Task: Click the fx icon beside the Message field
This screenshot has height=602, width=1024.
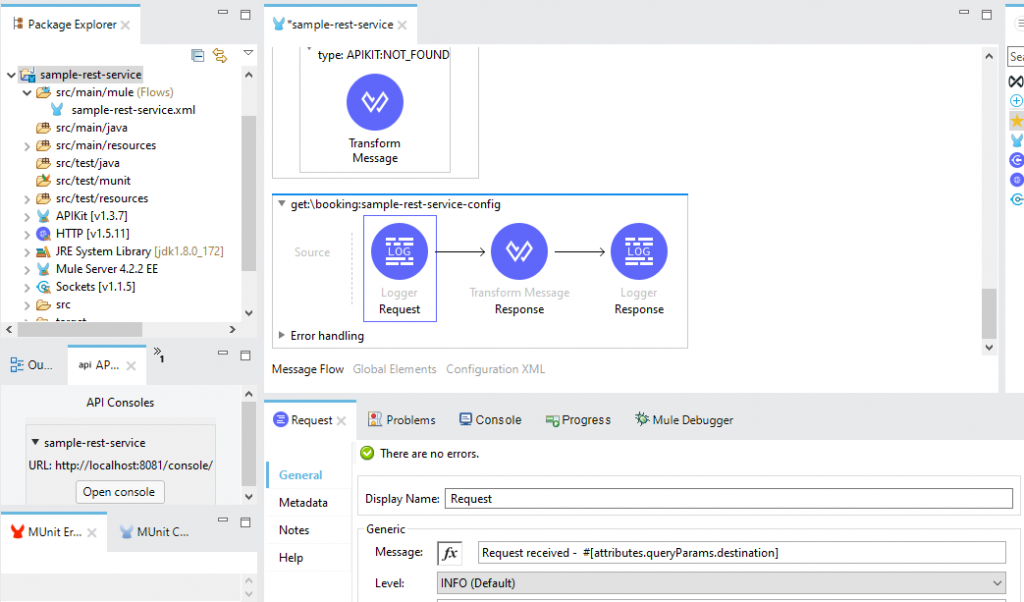Action: coord(448,552)
